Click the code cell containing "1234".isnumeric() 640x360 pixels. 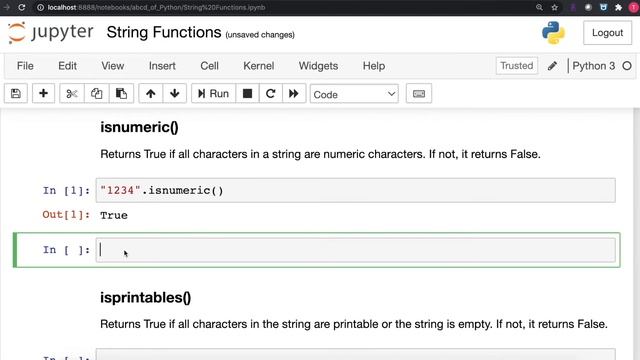click(x=356, y=190)
